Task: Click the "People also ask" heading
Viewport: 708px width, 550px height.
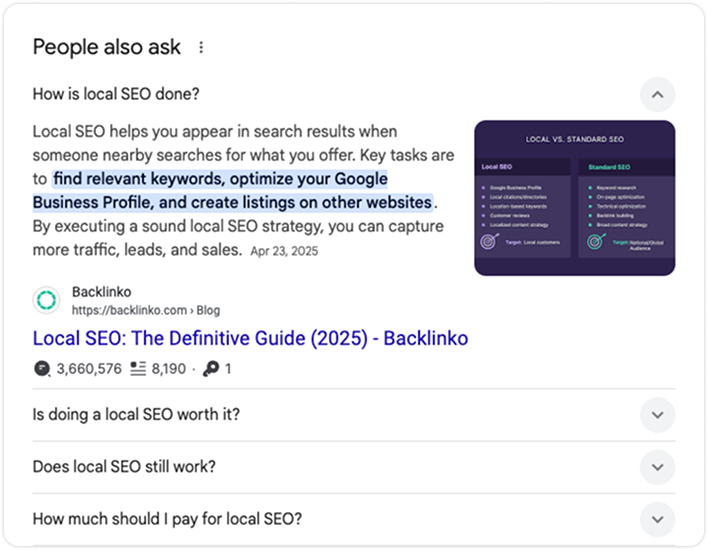Action: click(107, 47)
